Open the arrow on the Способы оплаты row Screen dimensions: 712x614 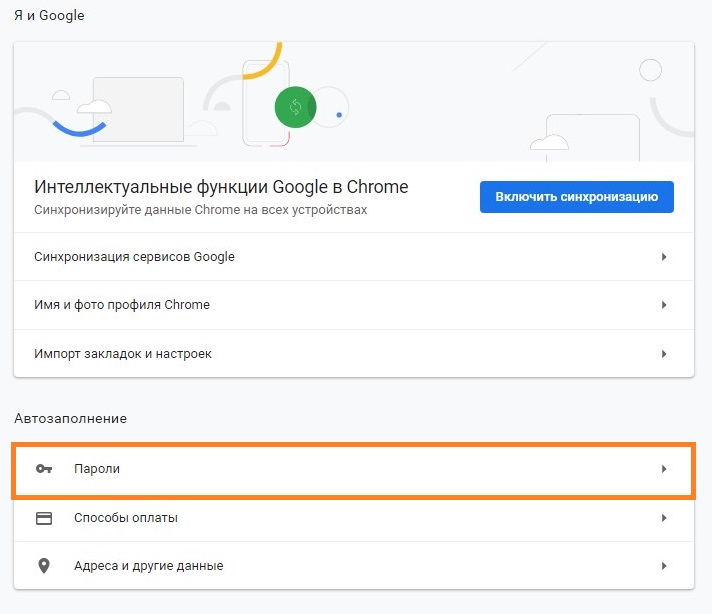[664, 518]
